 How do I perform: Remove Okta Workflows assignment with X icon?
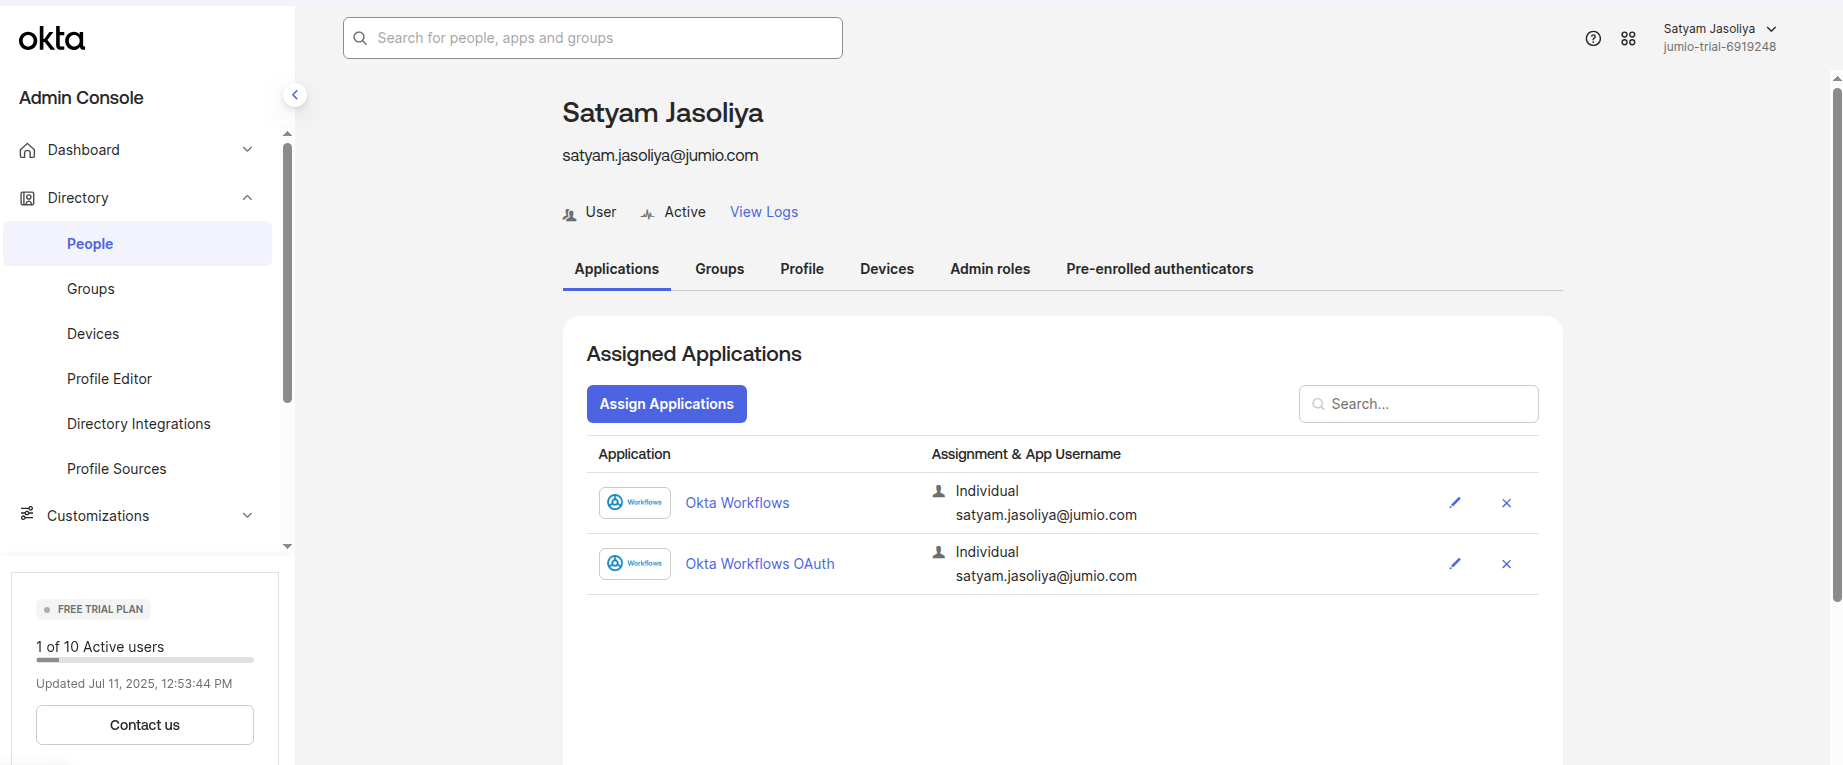(x=1506, y=503)
